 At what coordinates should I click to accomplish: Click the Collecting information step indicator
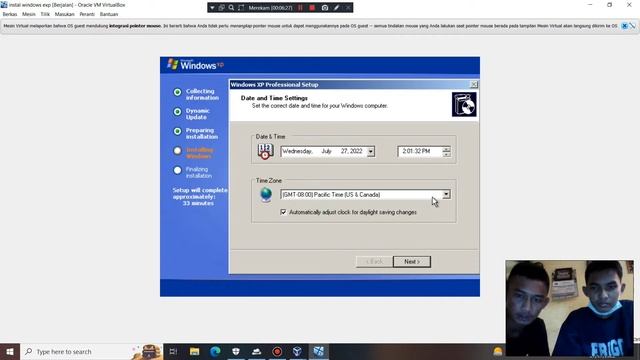click(x=177, y=92)
